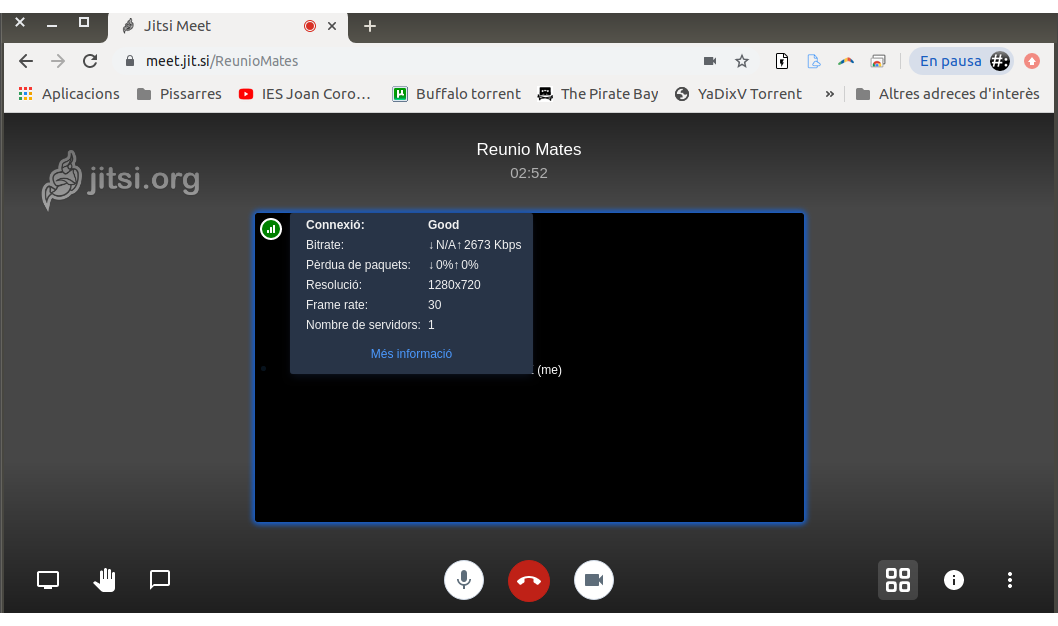This screenshot has width=1058, height=626.
Task: Open meeting info with the i icon
Action: point(954,580)
